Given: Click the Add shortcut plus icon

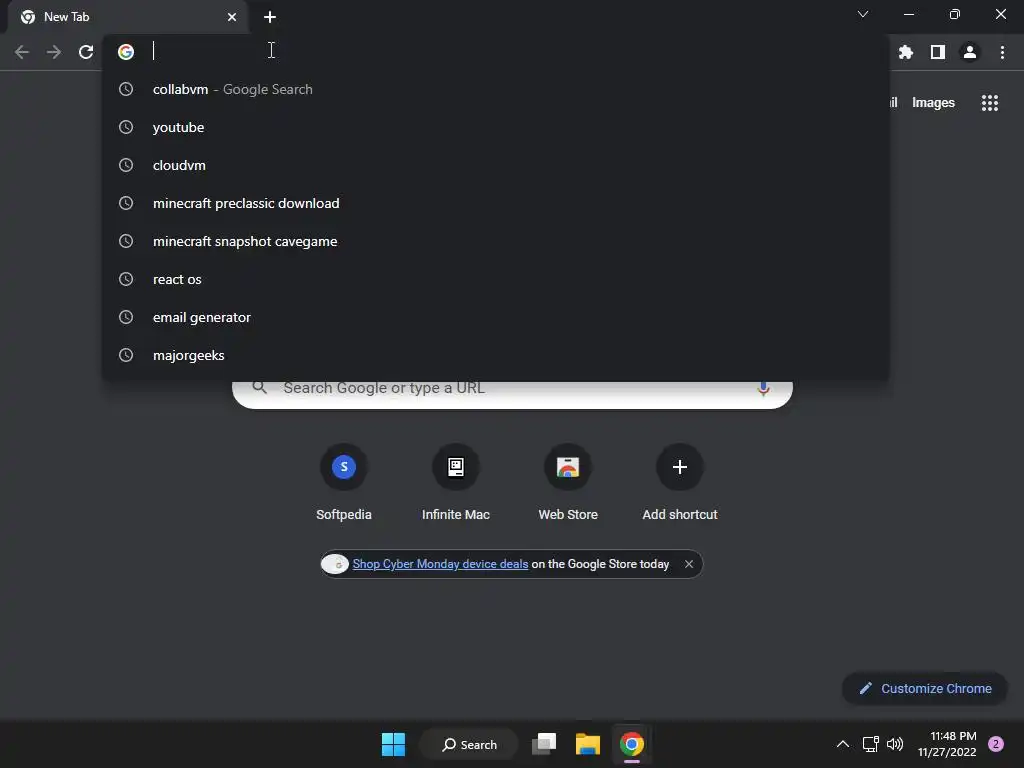Looking at the screenshot, I should tap(680, 467).
